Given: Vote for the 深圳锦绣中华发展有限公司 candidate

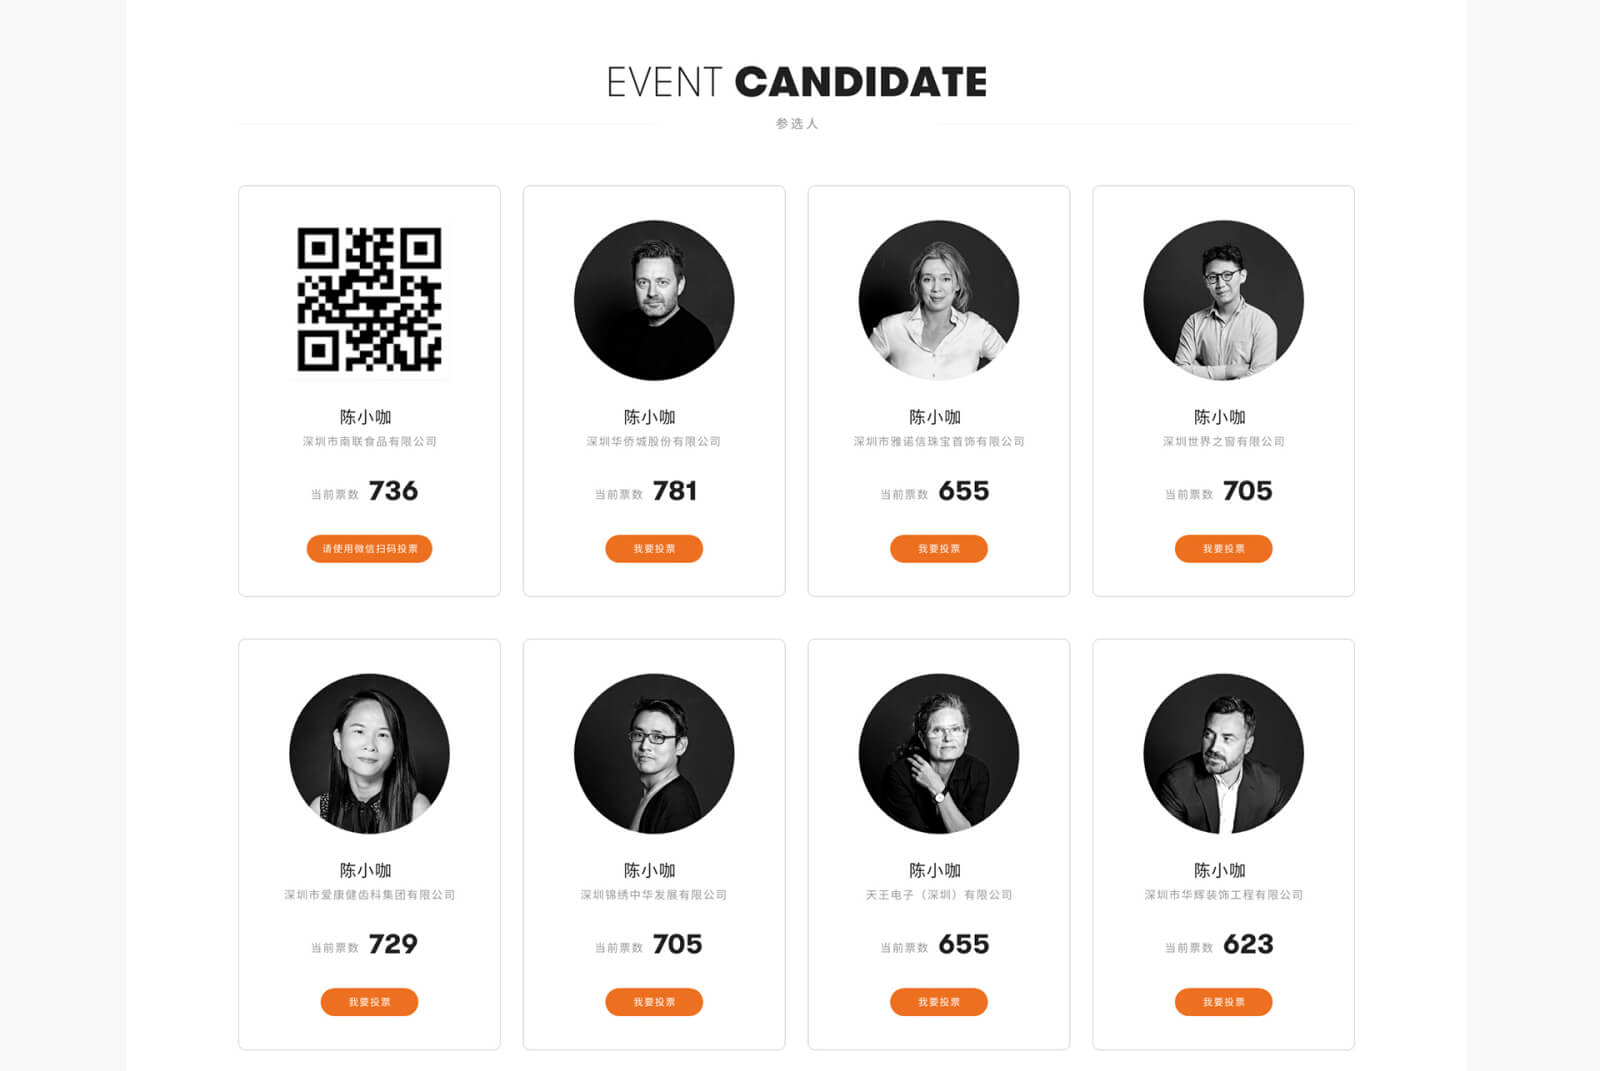Looking at the screenshot, I should [x=654, y=1002].
